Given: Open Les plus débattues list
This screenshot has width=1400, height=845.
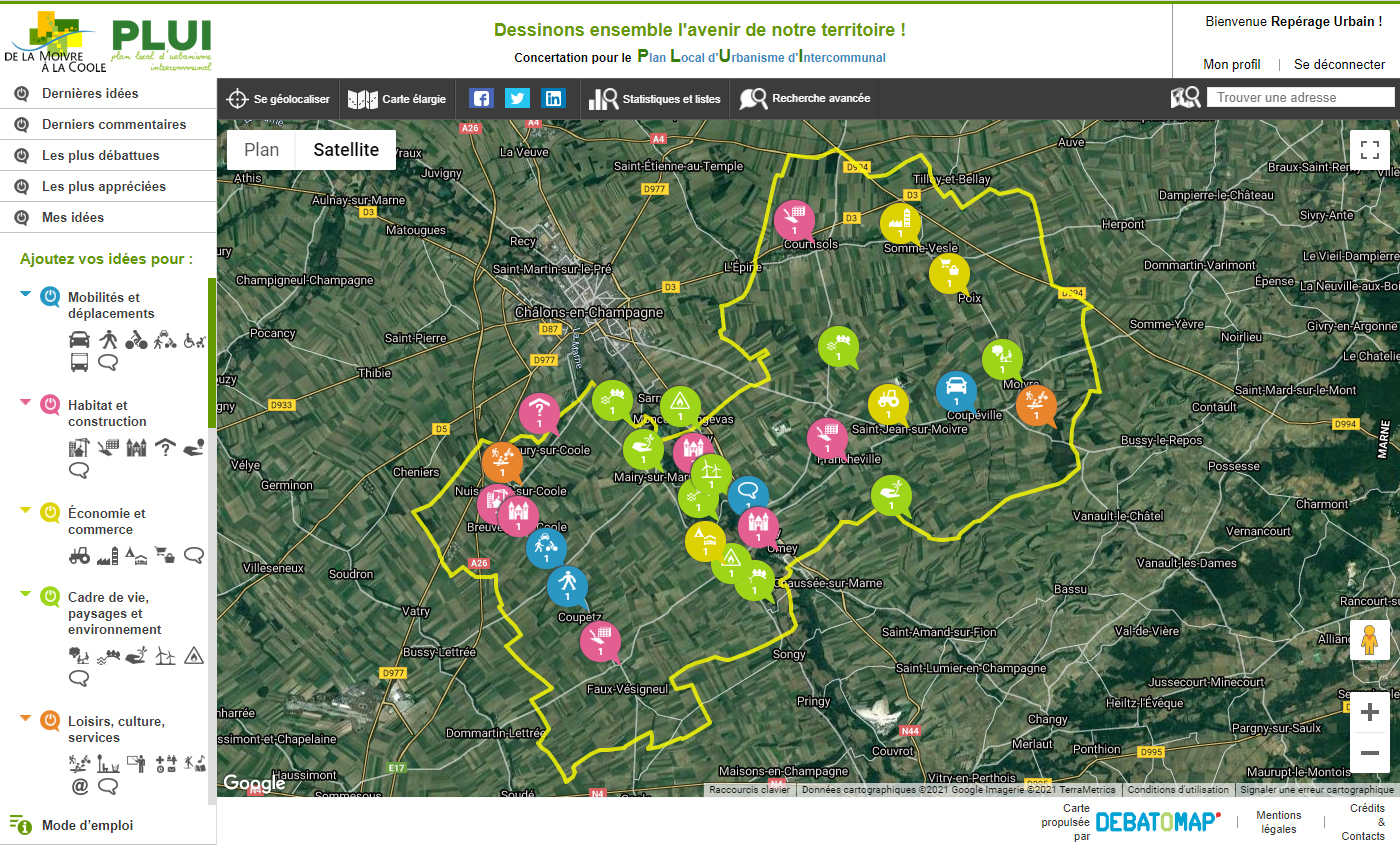Looking at the screenshot, I should [x=100, y=156].
